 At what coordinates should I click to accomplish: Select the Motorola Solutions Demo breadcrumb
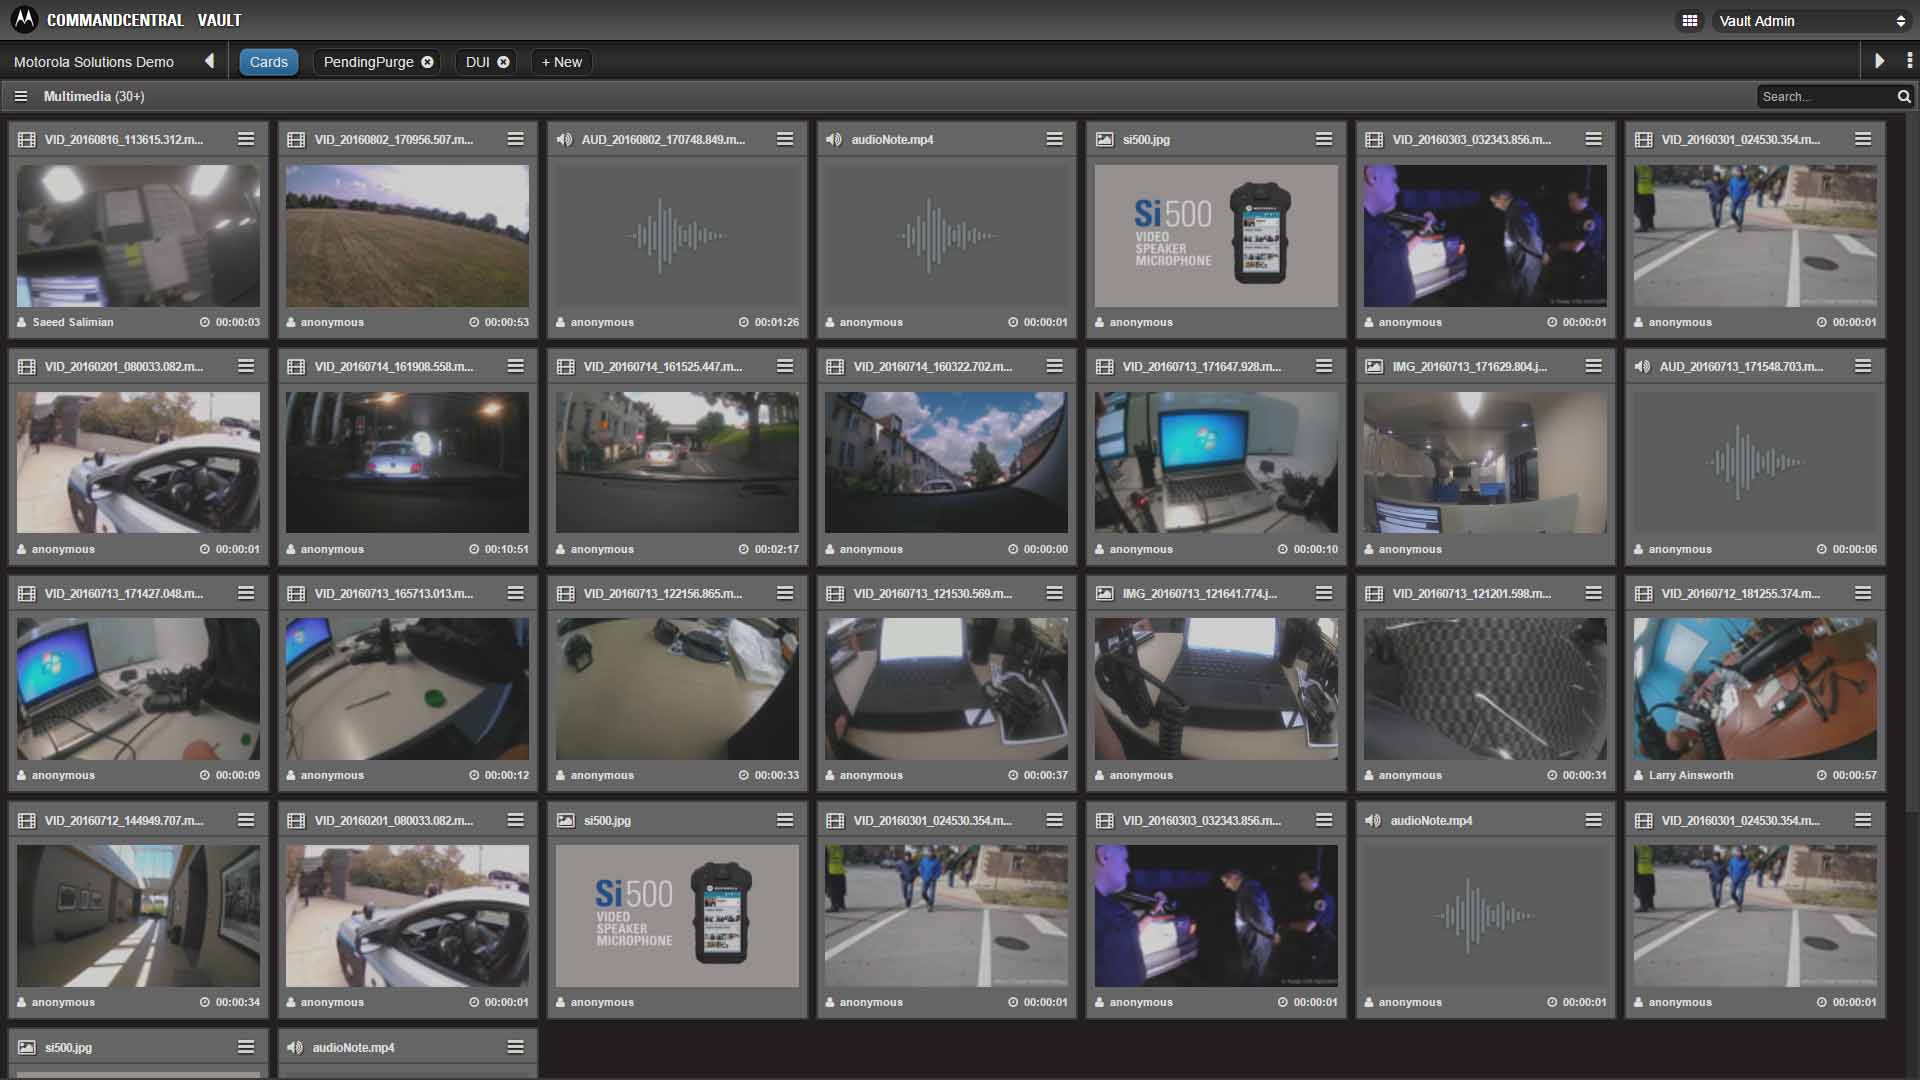coord(95,61)
